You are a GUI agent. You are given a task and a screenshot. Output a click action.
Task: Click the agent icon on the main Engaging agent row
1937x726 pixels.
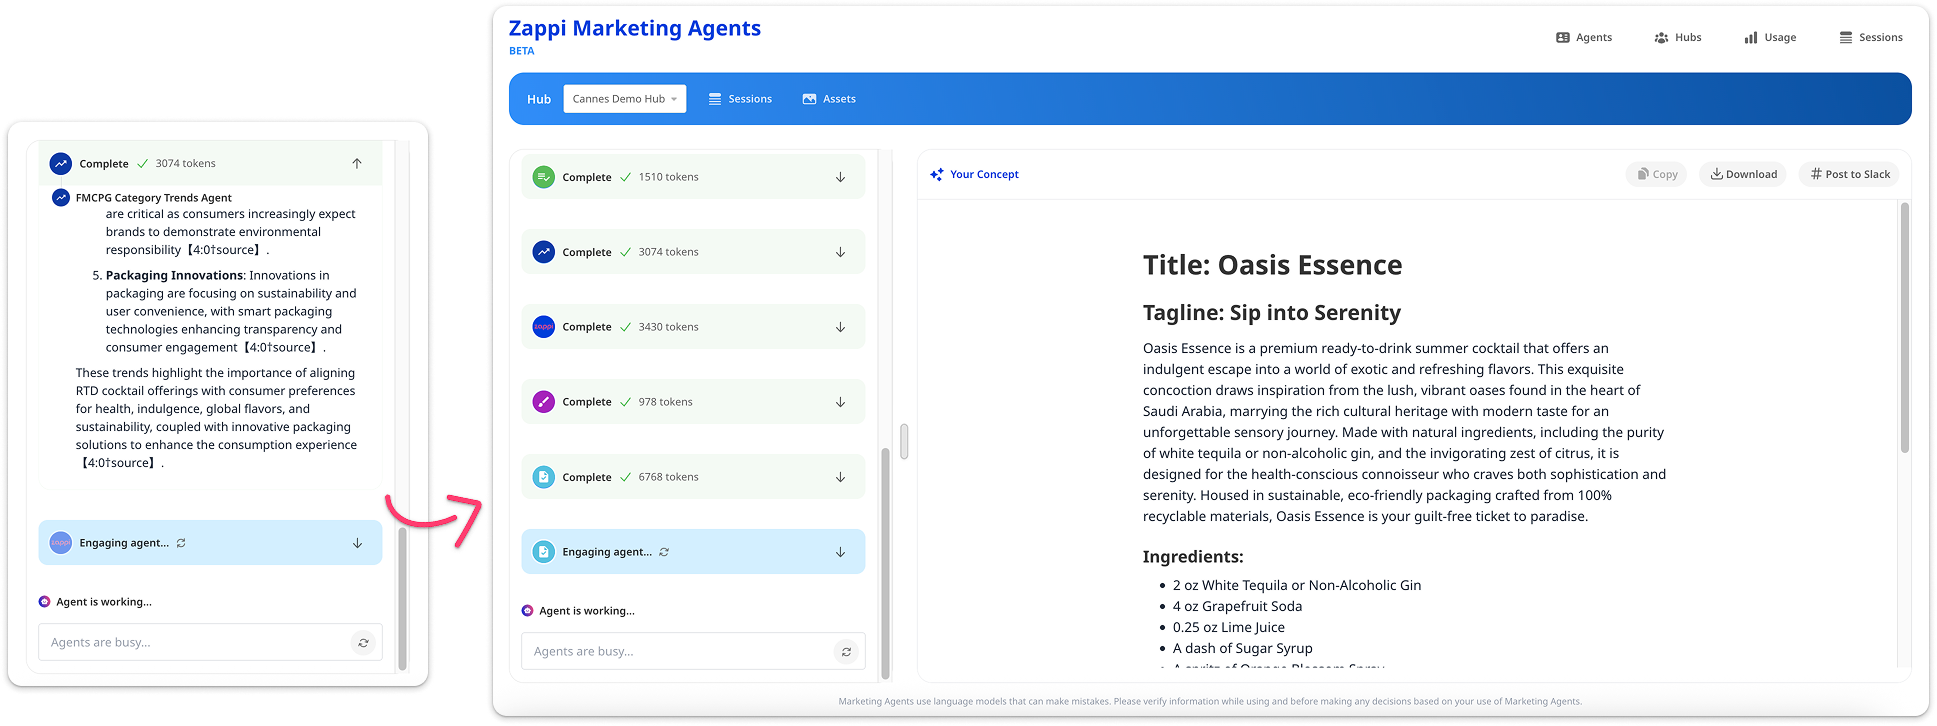[x=543, y=552]
